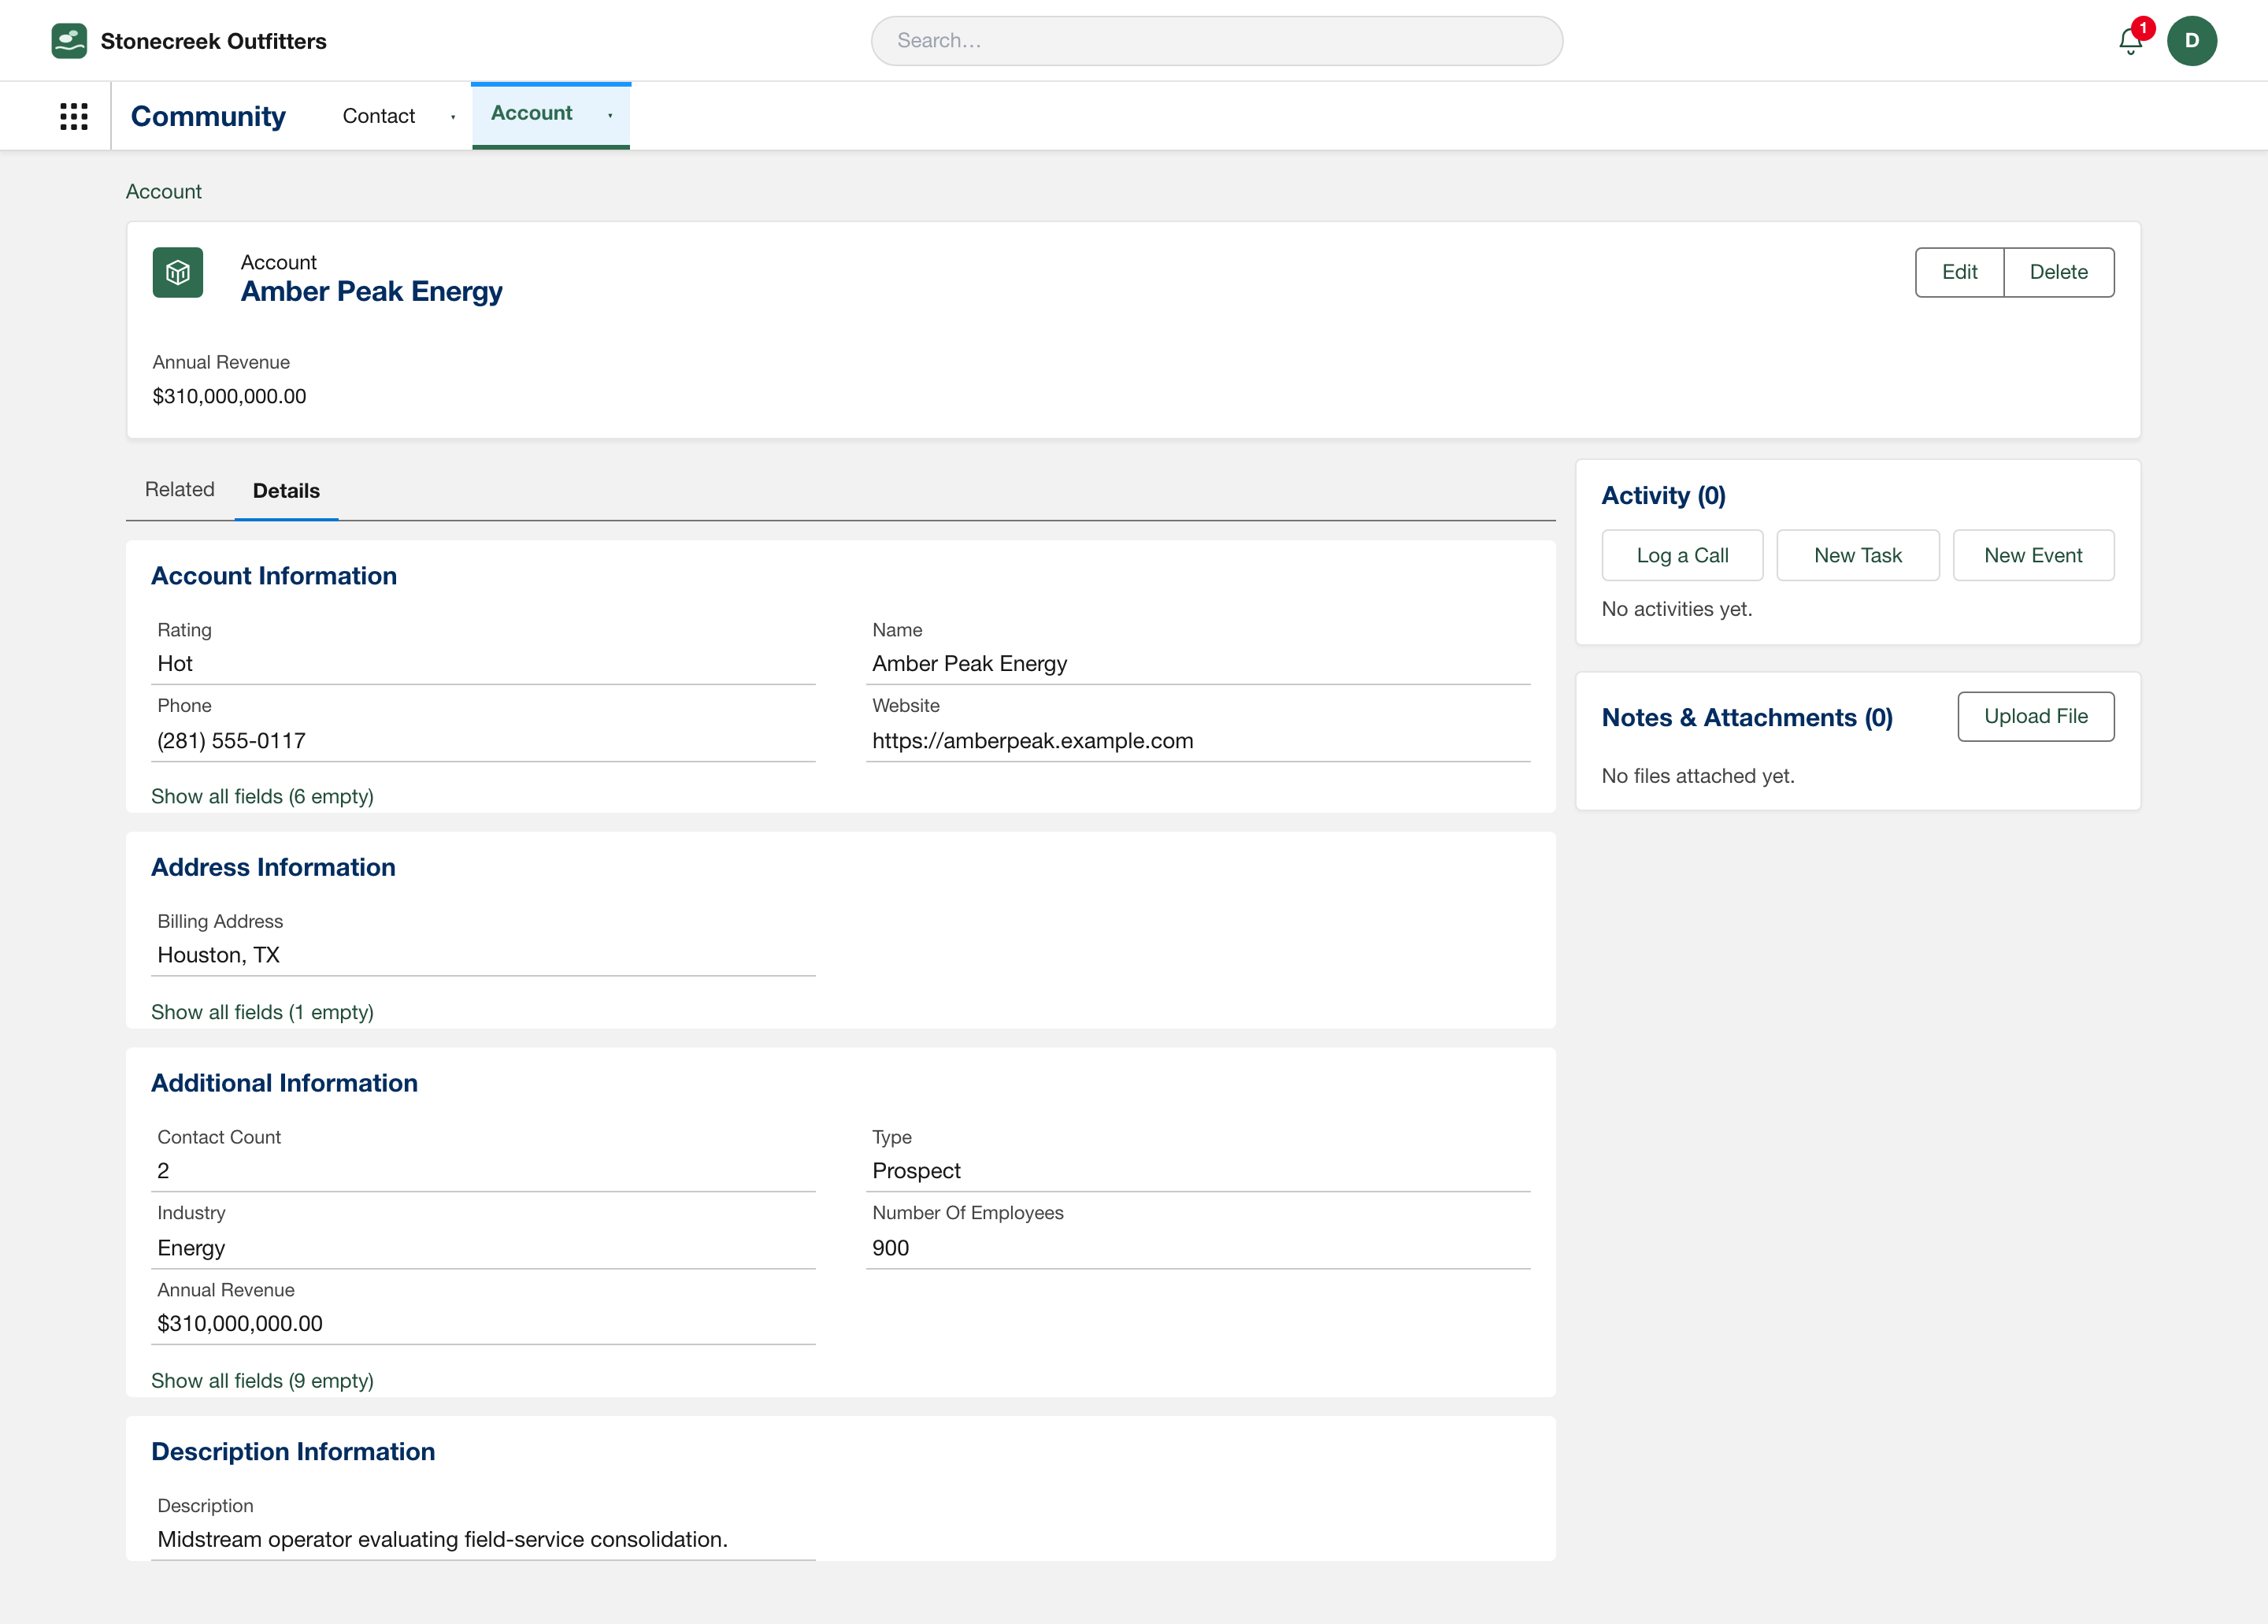Click the Number Of Employees value 900
This screenshot has height=1624, width=2268.
(x=890, y=1248)
